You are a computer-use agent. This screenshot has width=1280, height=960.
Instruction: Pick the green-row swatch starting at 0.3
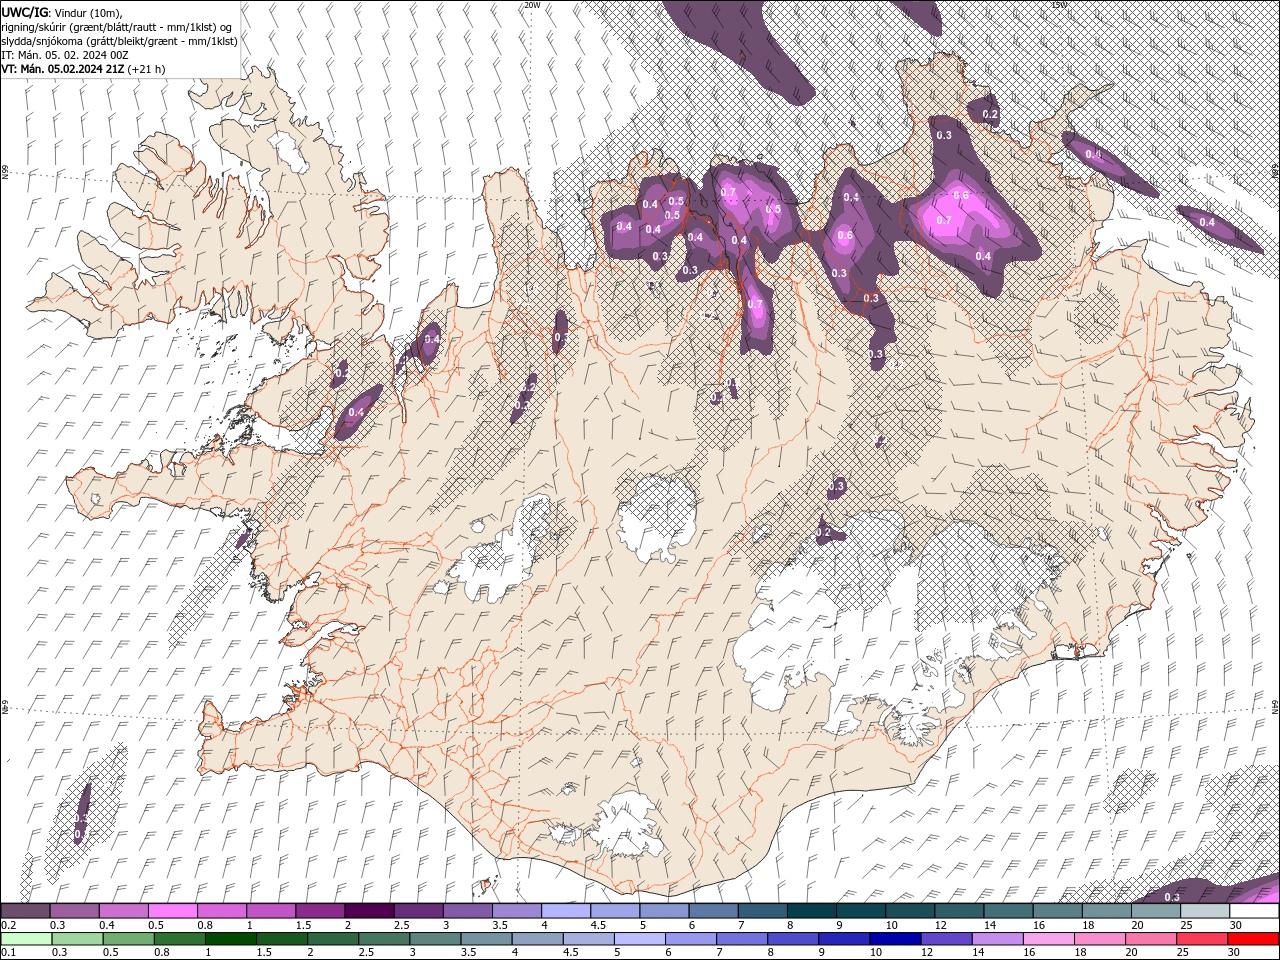76,939
